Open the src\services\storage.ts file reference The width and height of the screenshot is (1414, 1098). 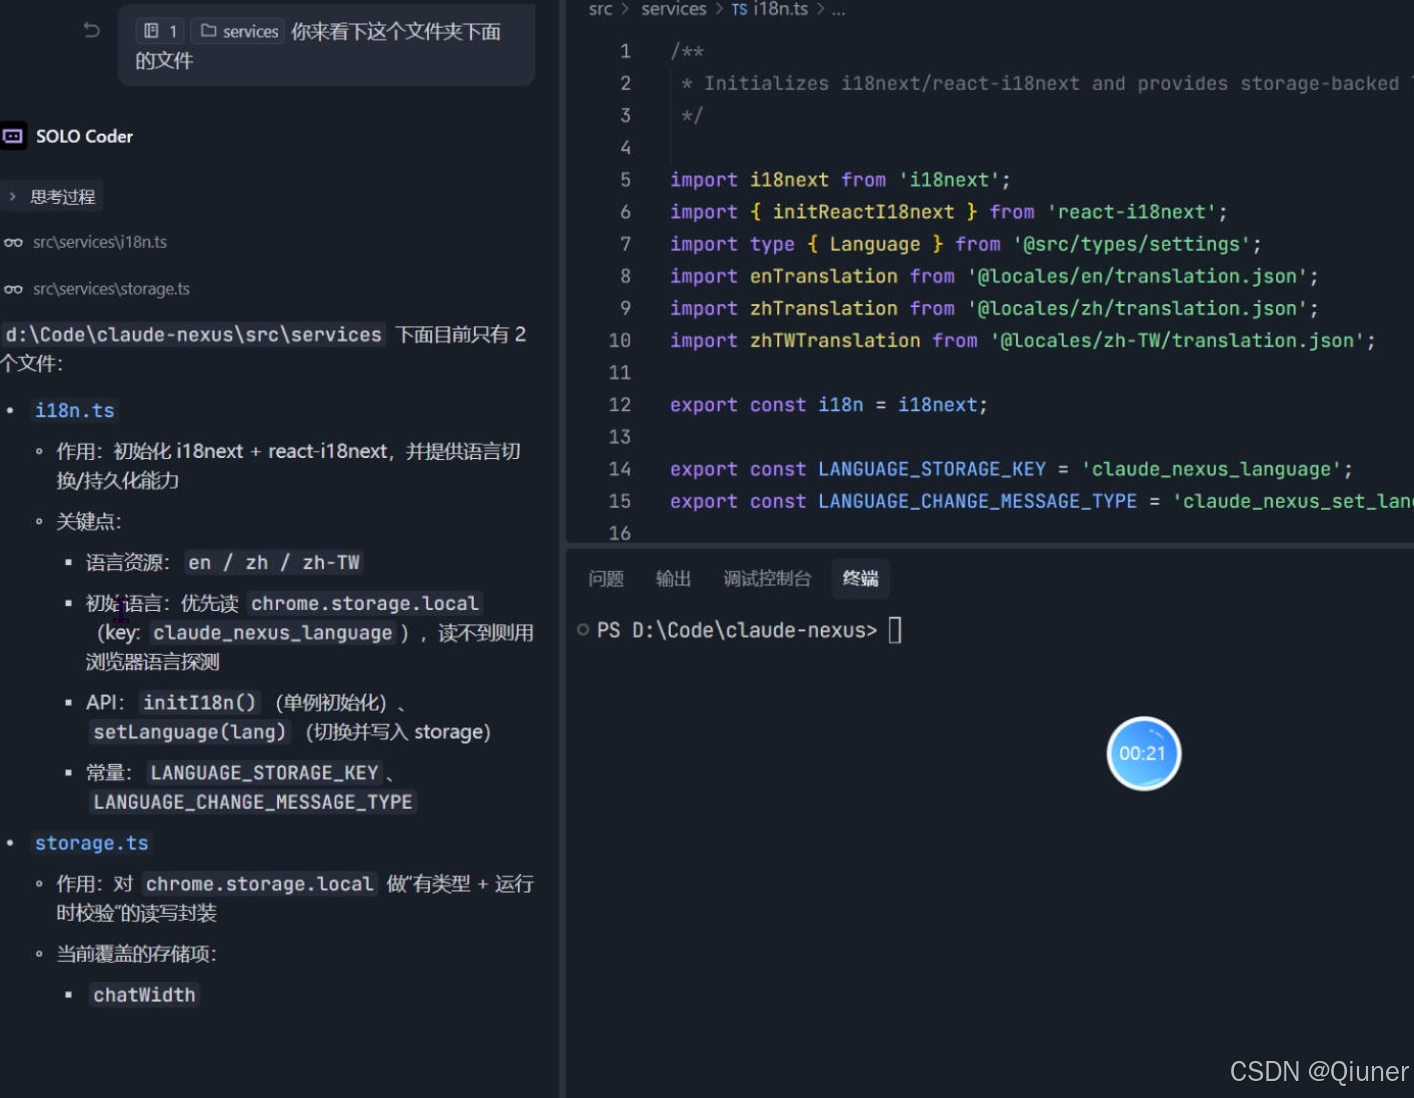click(111, 289)
